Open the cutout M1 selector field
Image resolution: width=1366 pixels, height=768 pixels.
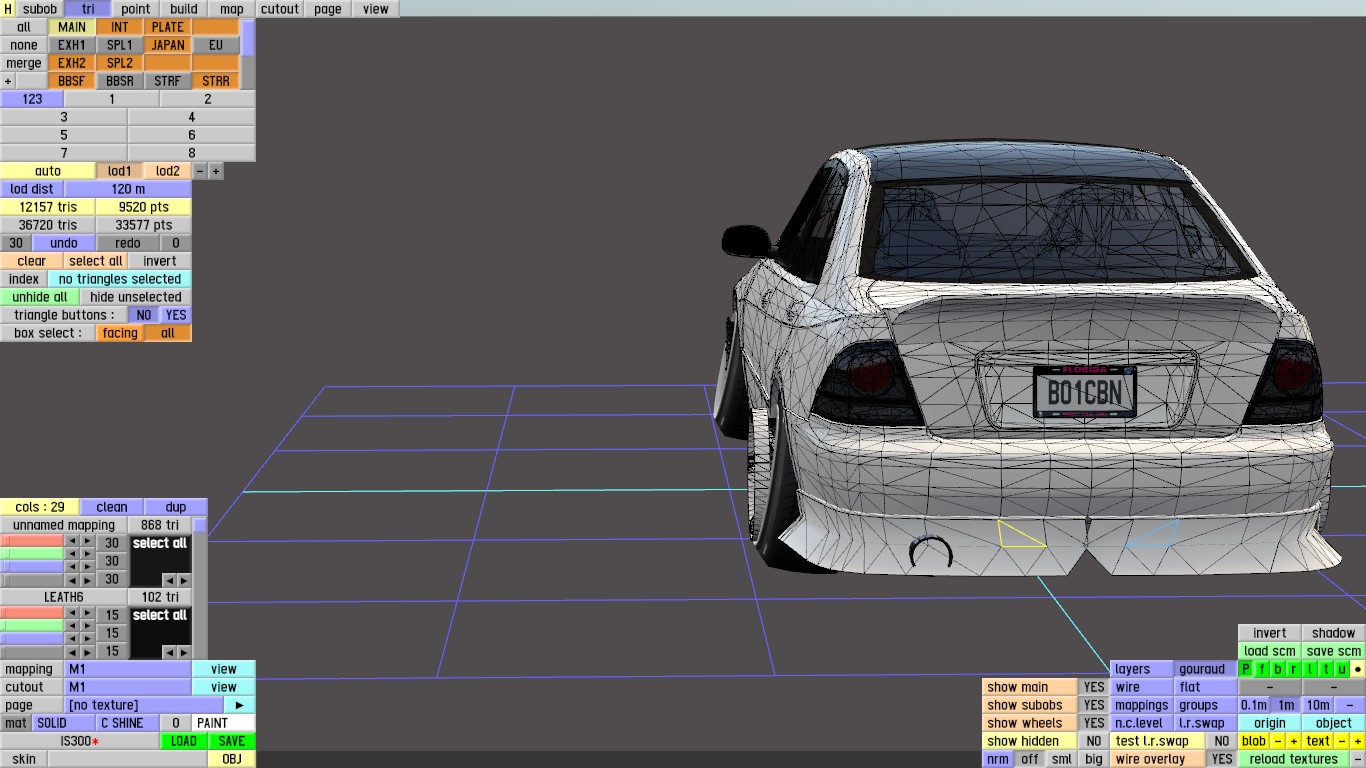pos(128,687)
